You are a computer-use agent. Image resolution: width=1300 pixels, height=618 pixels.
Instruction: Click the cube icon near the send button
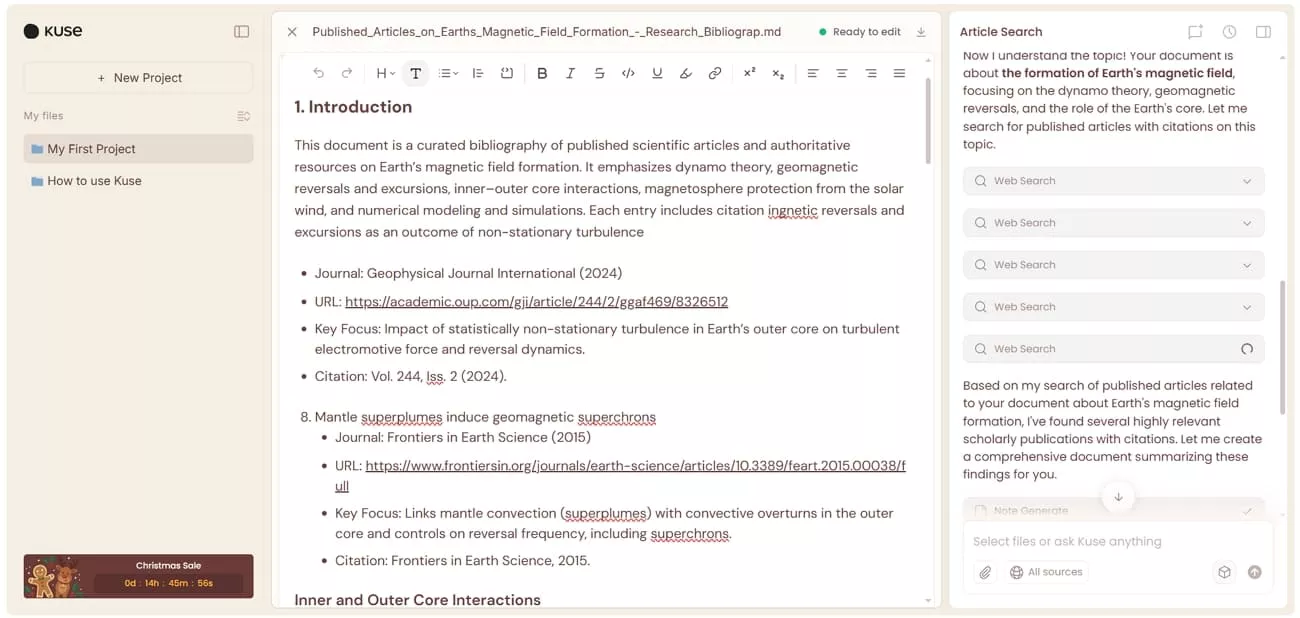1224,572
